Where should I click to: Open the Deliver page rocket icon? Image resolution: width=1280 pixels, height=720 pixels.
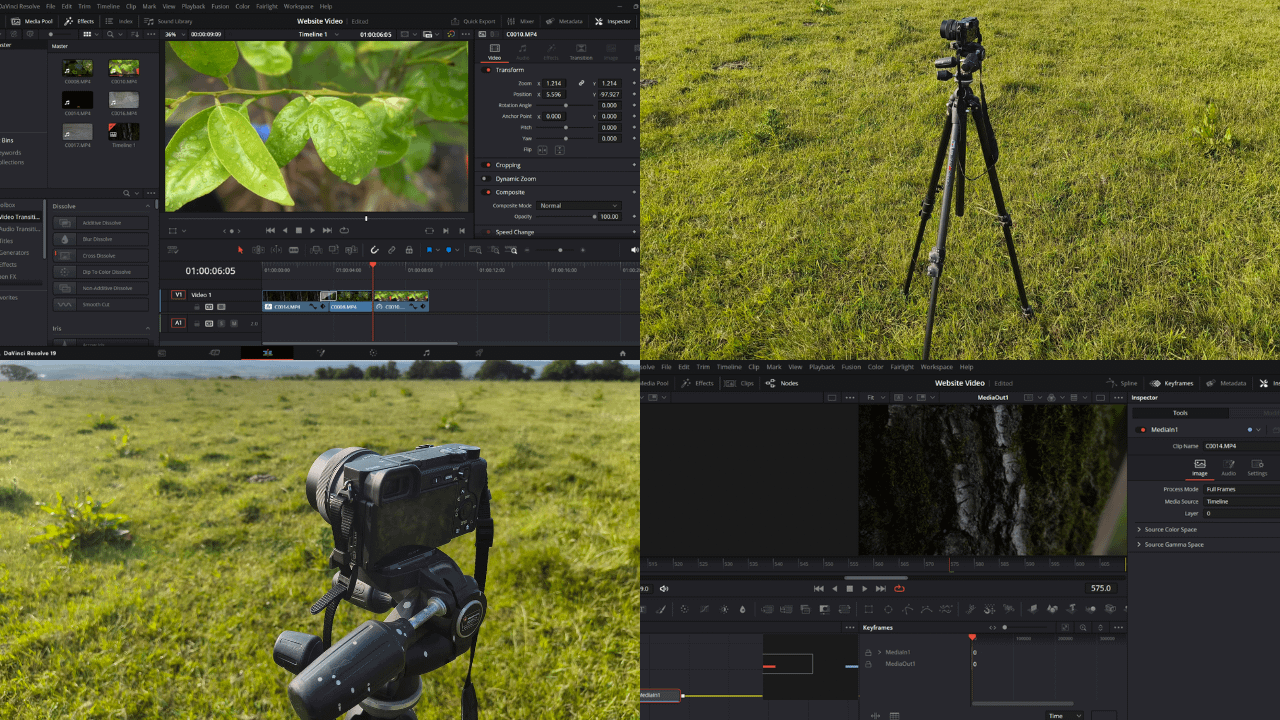(x=479, y=353)
